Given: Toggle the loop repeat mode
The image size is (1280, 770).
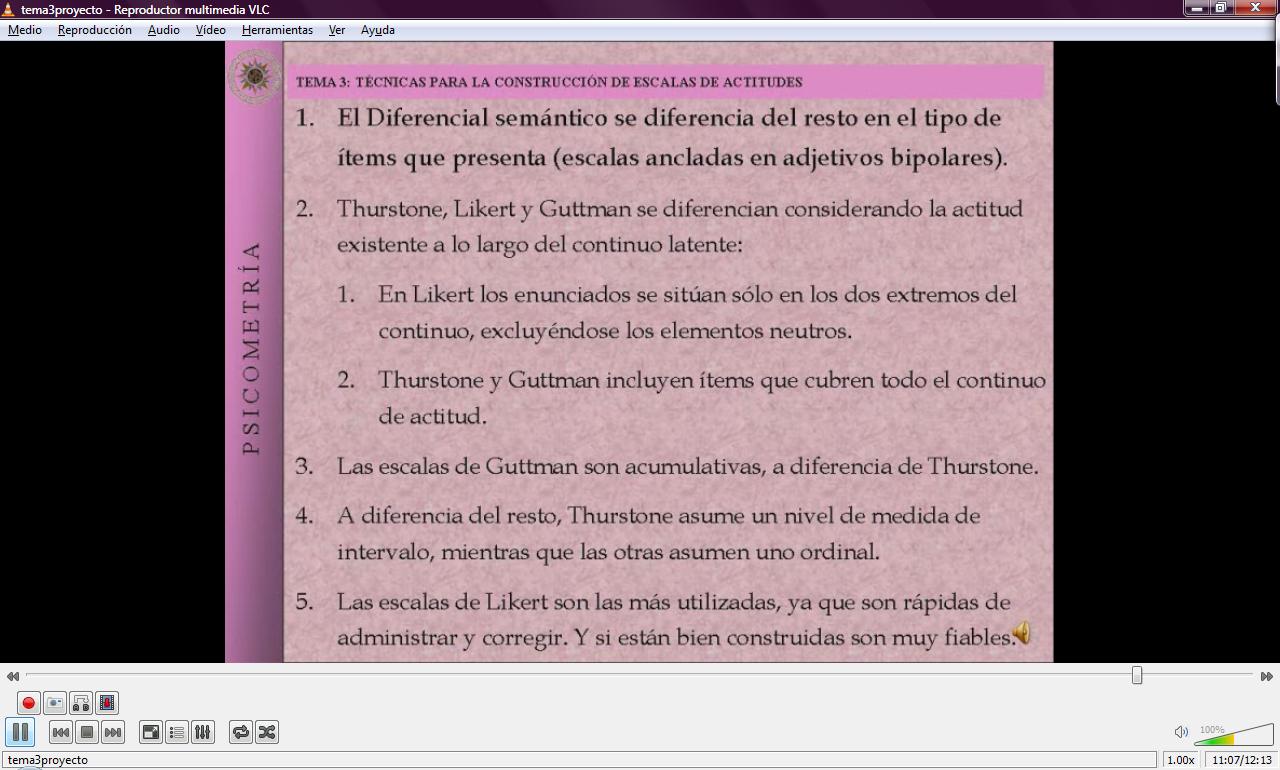Looking at the screenshot, I should (x=241, y=733).
